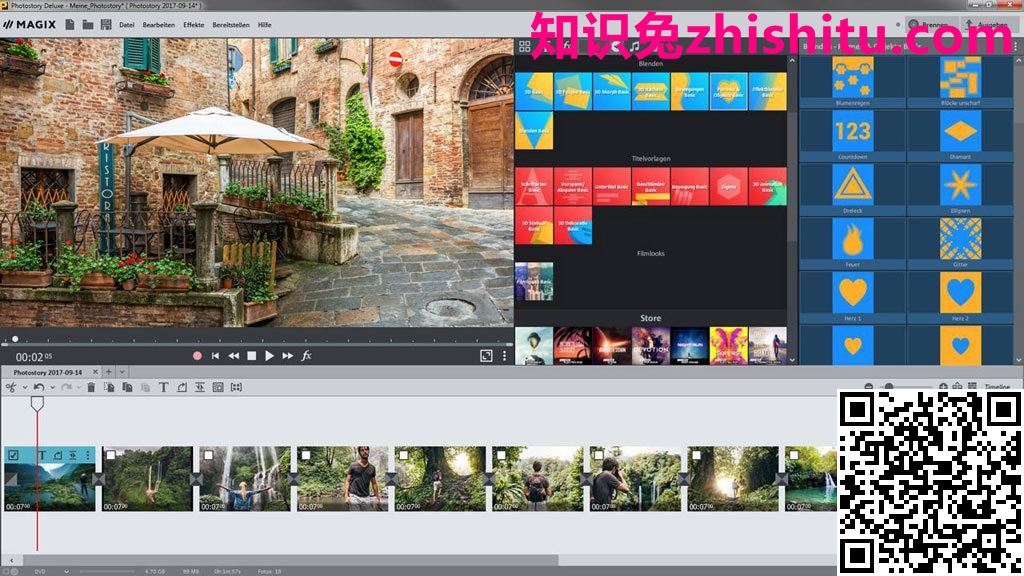Image resolution: width=1024 pixels, height=576 pixels.
Task: Close the Photostory 2017-09-14 tab
Action: pyautogui.click(x=95, y=372)
